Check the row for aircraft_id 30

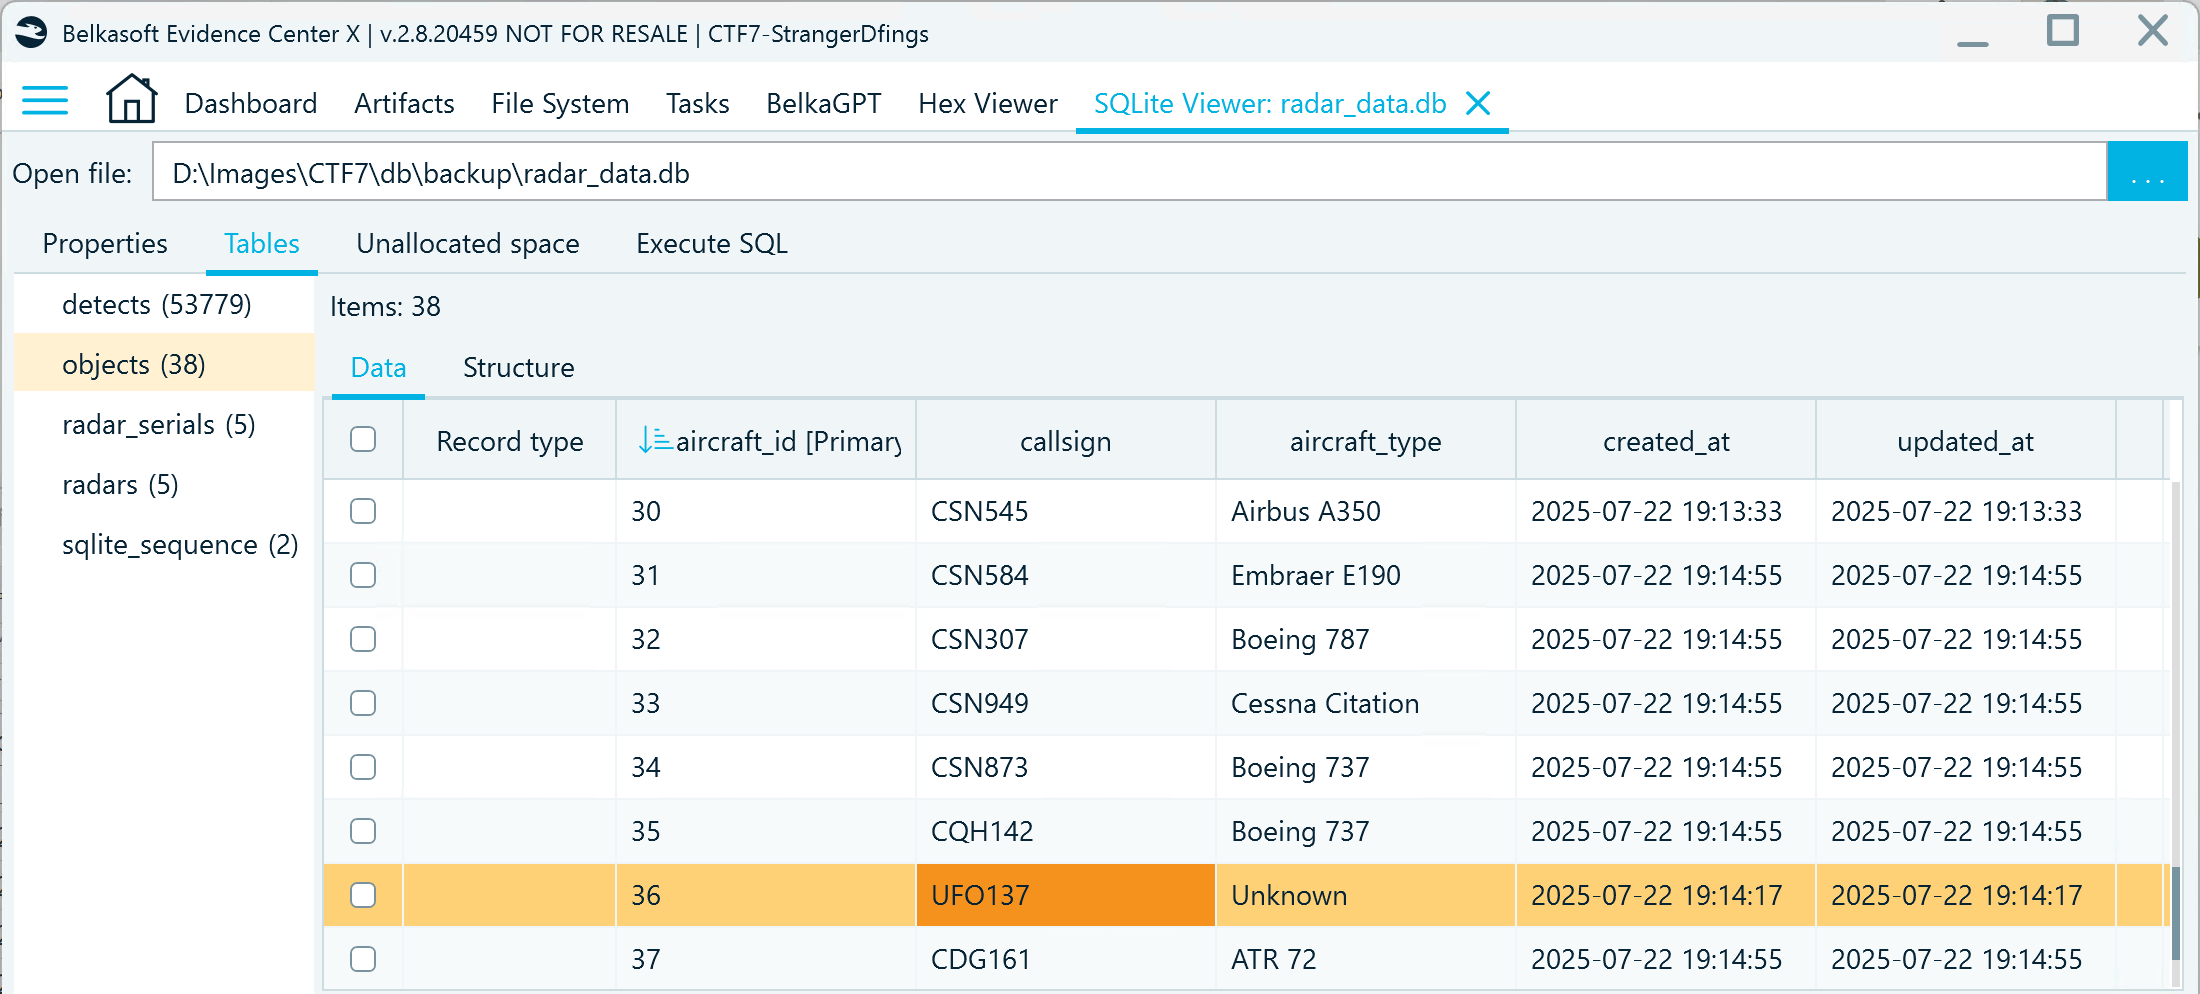pos(363,511)
